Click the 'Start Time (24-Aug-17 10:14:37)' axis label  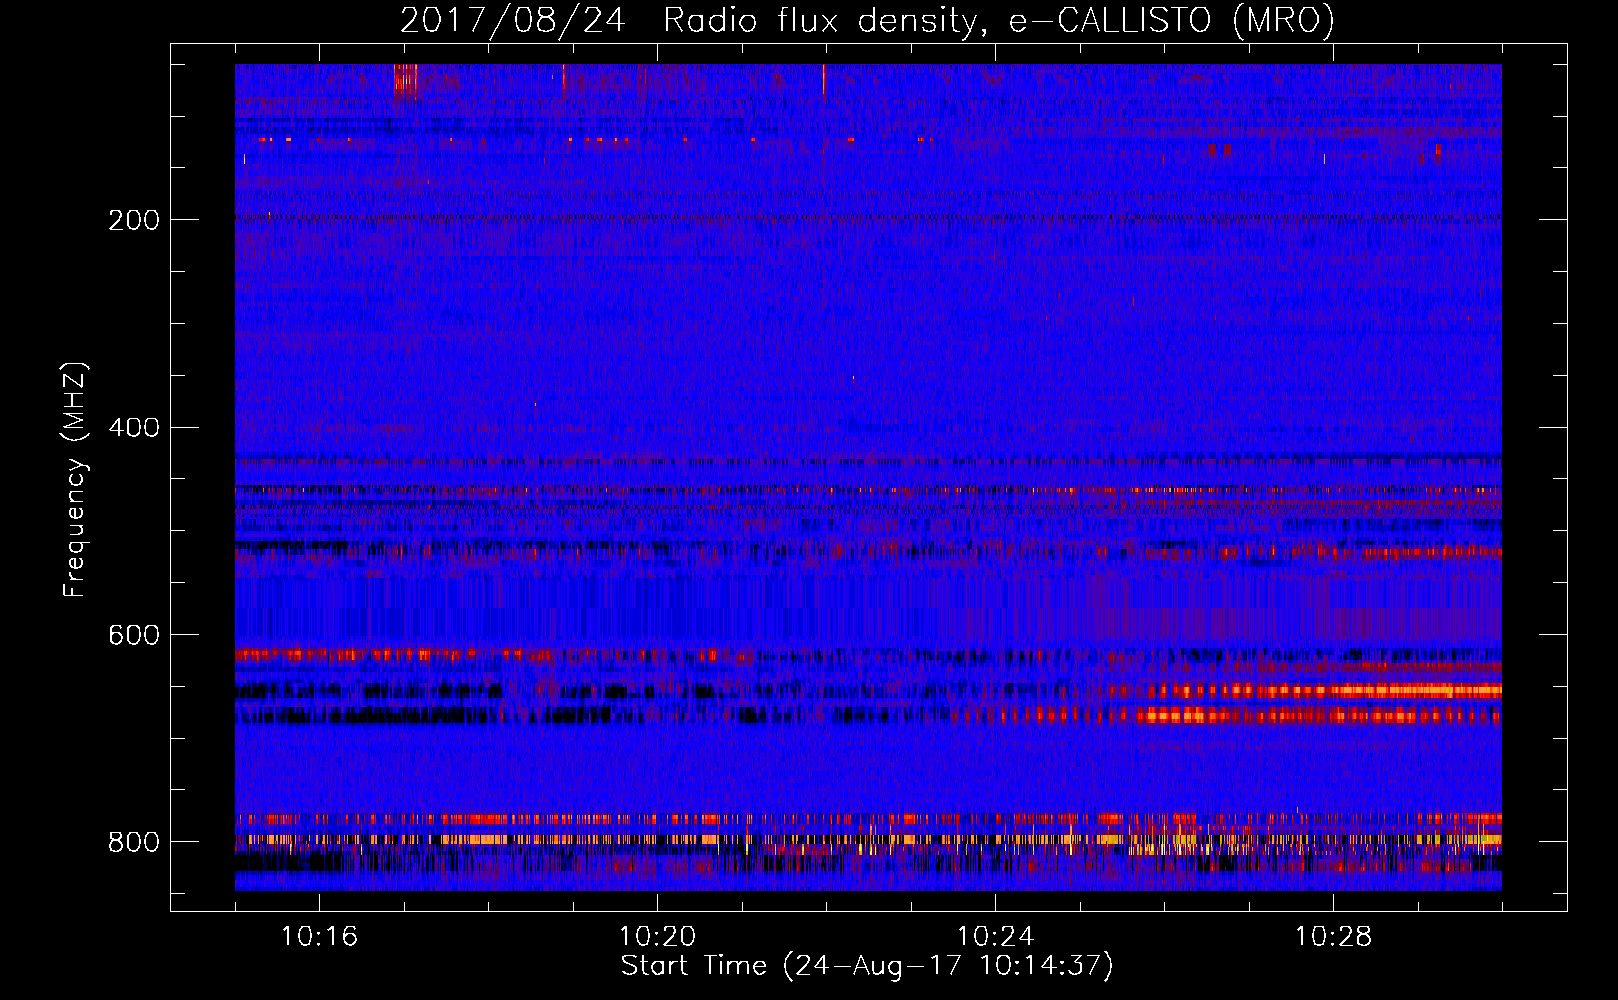(x=867, y=966)
